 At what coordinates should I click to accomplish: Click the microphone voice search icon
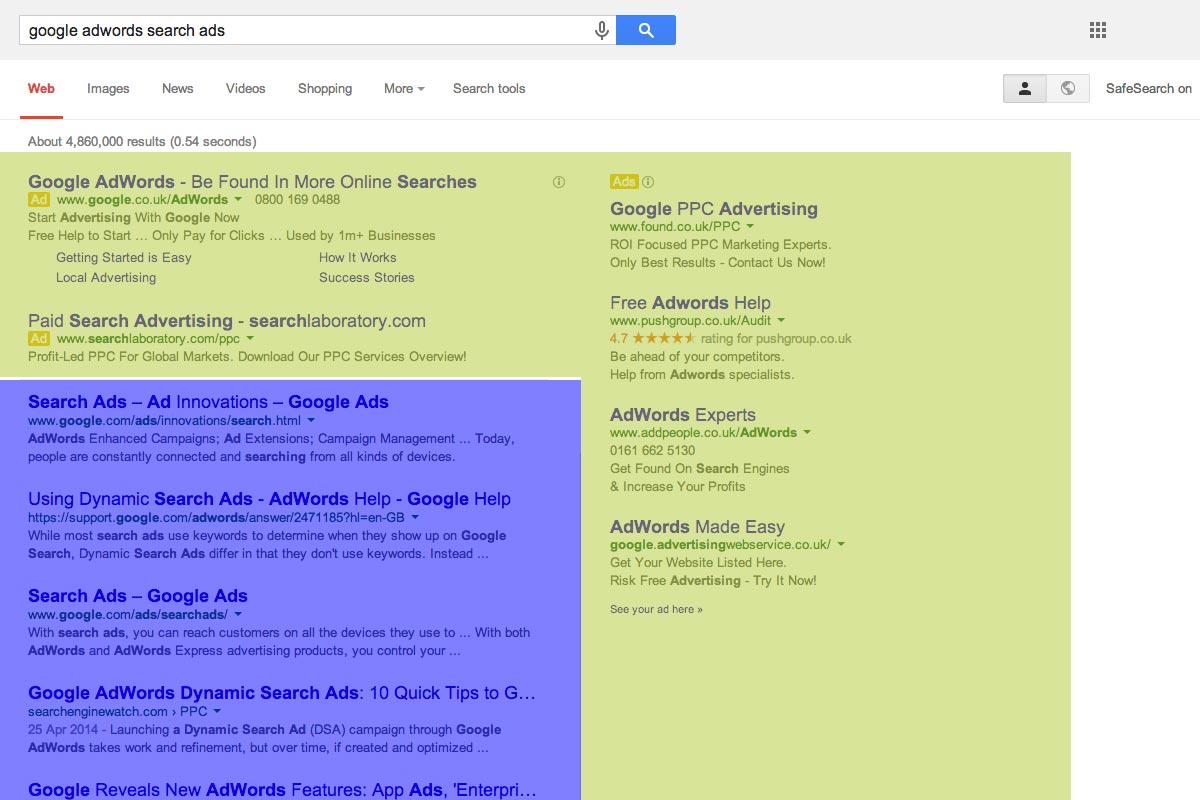(602, 30)
